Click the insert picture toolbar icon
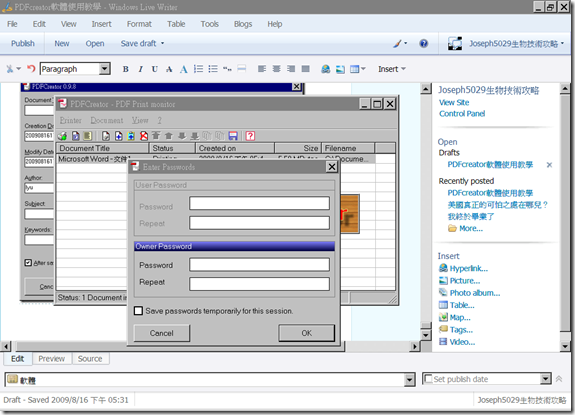Screen dimensions: 575x415 click(x=340, y=69)
